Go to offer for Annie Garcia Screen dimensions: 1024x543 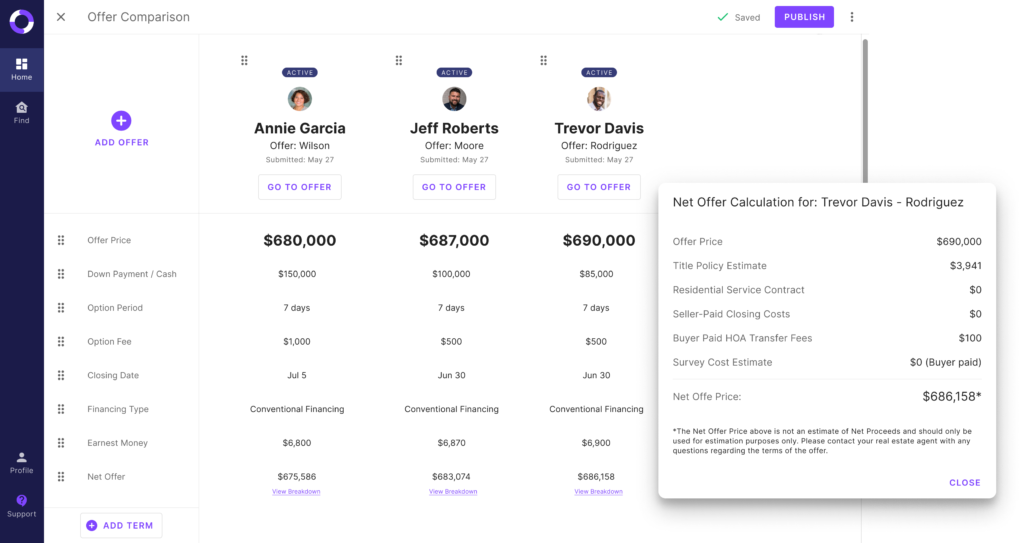tap(300, 187)
